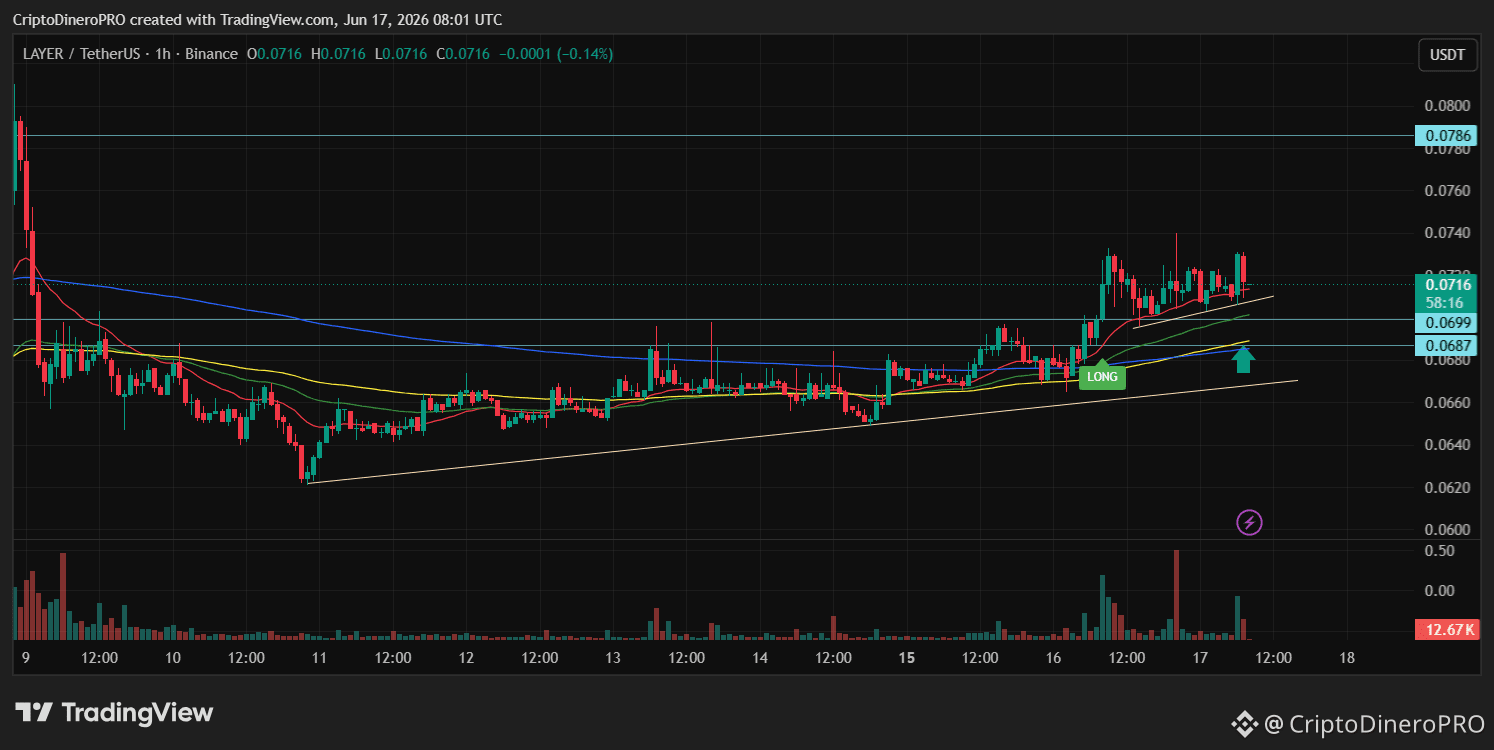Click the 0.0600 price axis label

pos(1447,530)
